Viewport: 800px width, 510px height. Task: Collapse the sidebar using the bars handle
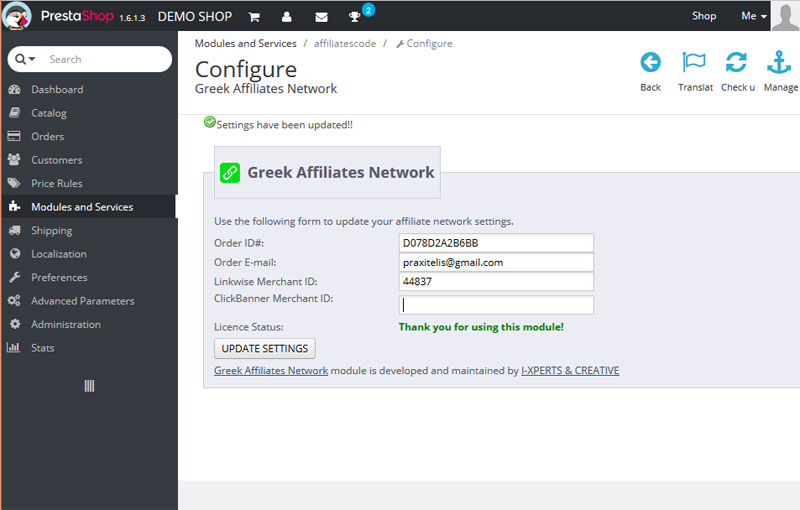[x=89, y=386]
